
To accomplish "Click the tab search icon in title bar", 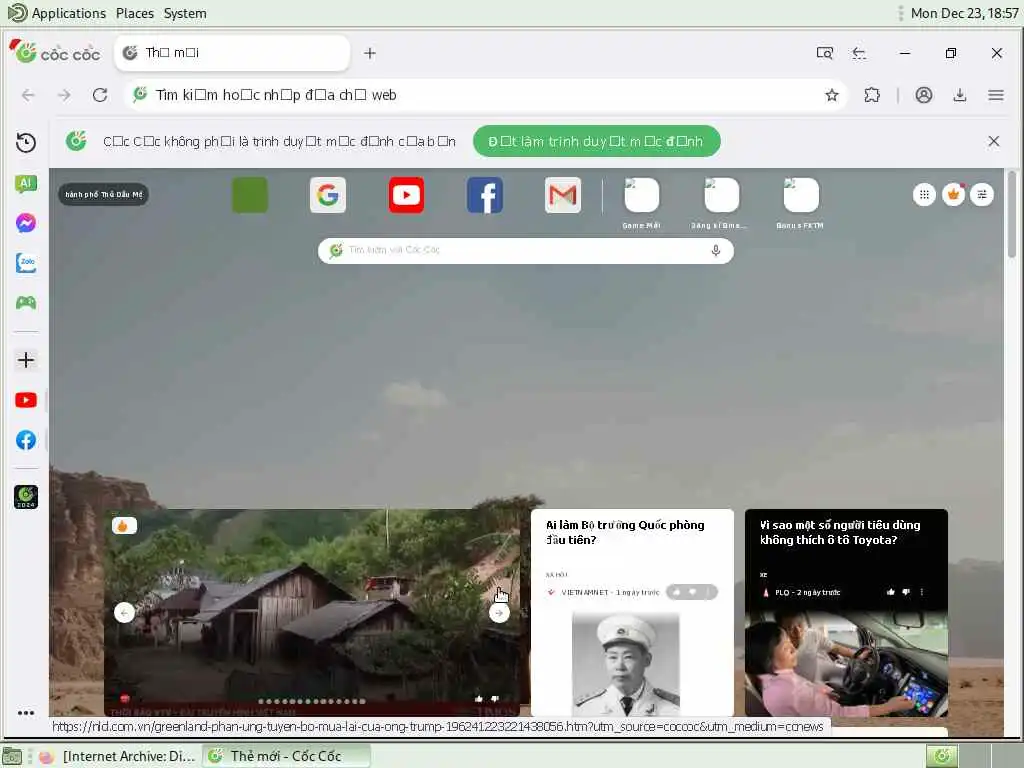I will pos(824,53).
